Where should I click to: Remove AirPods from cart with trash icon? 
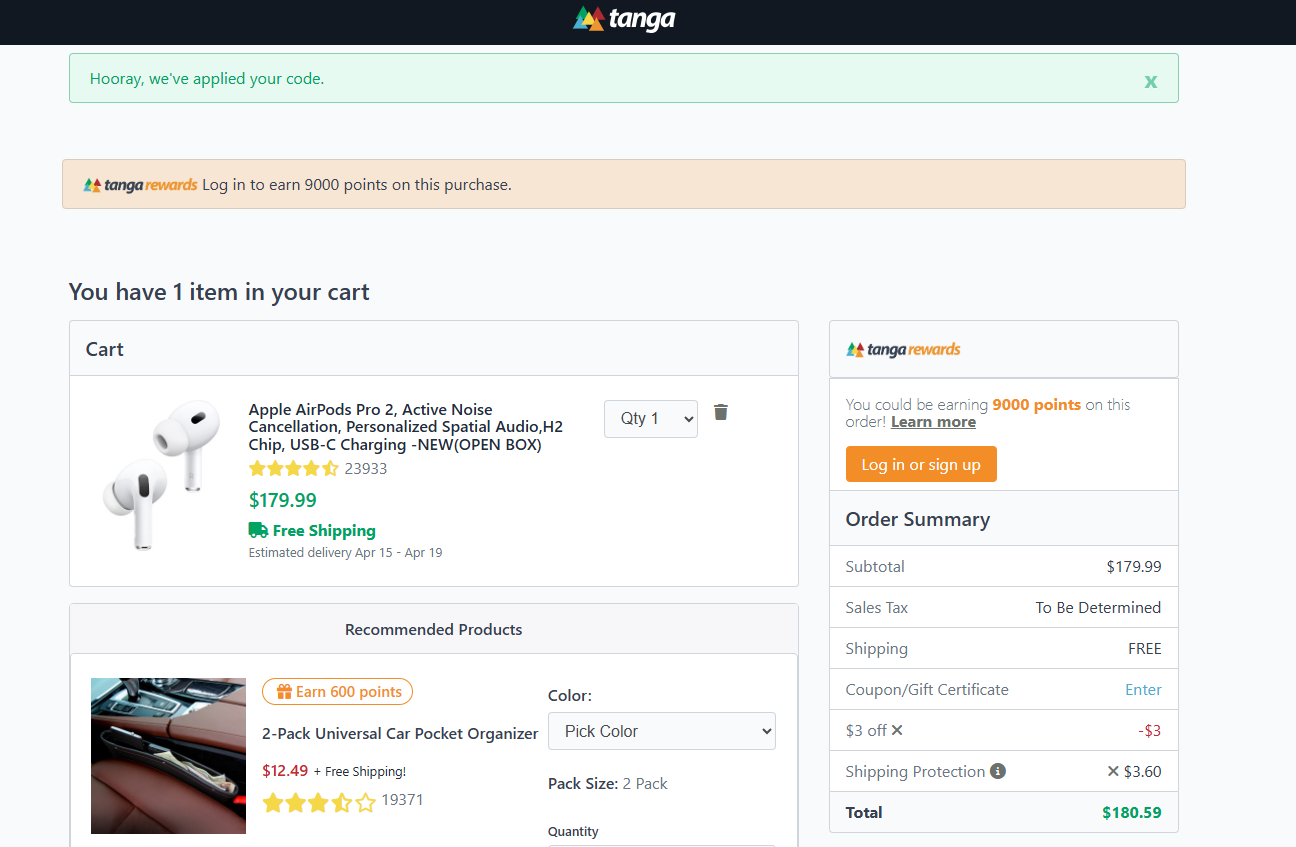[721, 412]
